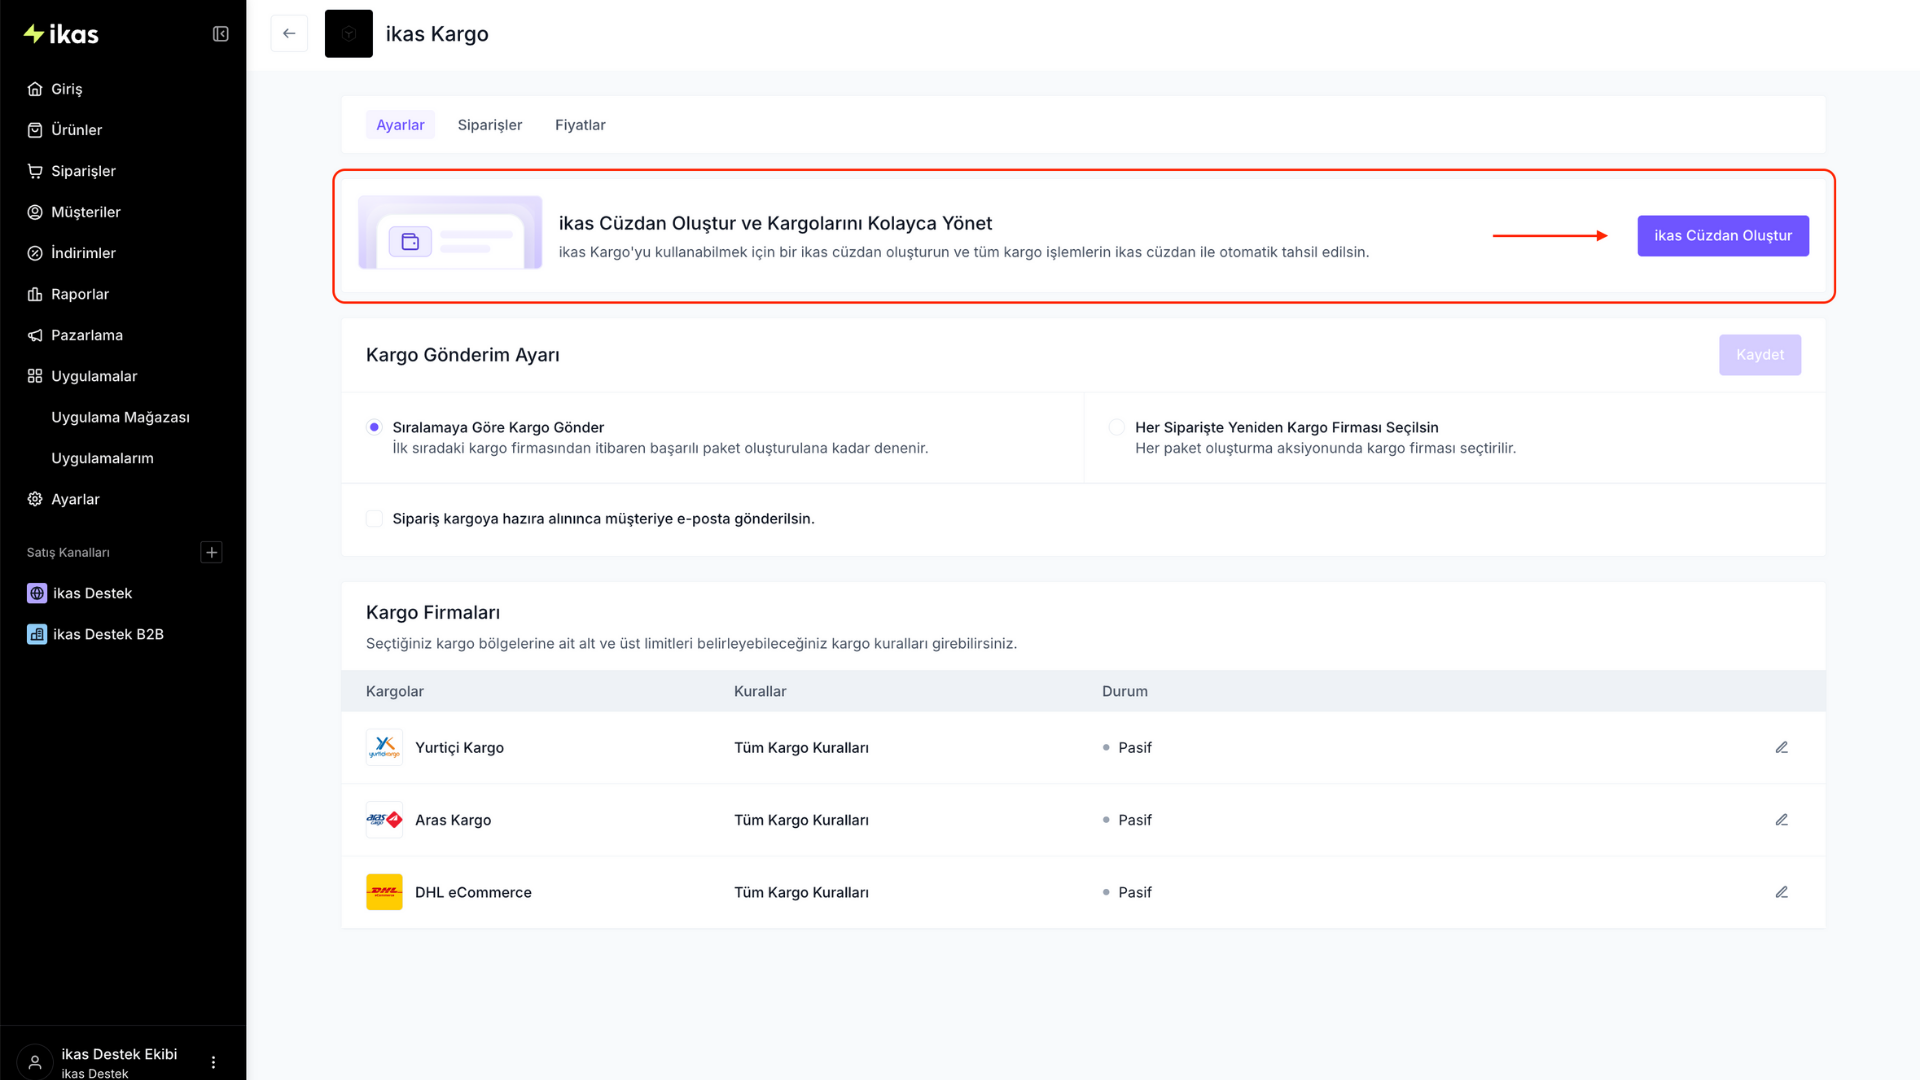The height and width of the screenshot is (1080, 1920).
Task: Select Sıralamaya Göre Kargo Gönder radio option
Action: [374, 427]
